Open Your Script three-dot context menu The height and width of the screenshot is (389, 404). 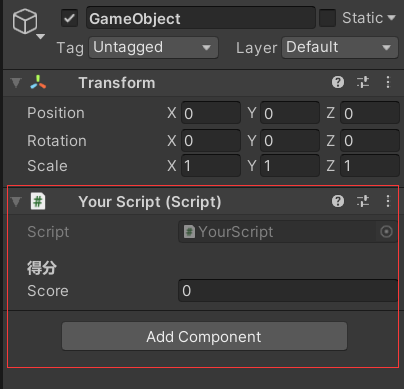point(388,201)
